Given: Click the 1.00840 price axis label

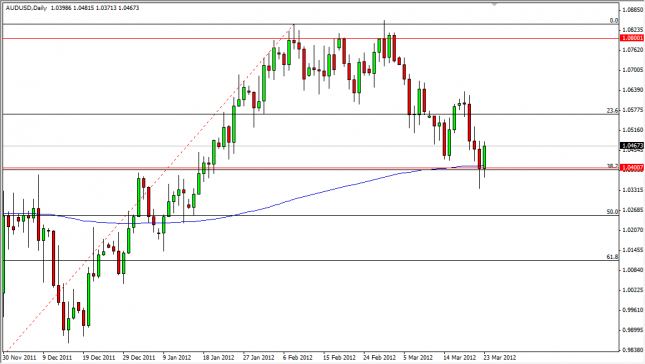Looking at the screenshot, I should (x=633, y=270).
